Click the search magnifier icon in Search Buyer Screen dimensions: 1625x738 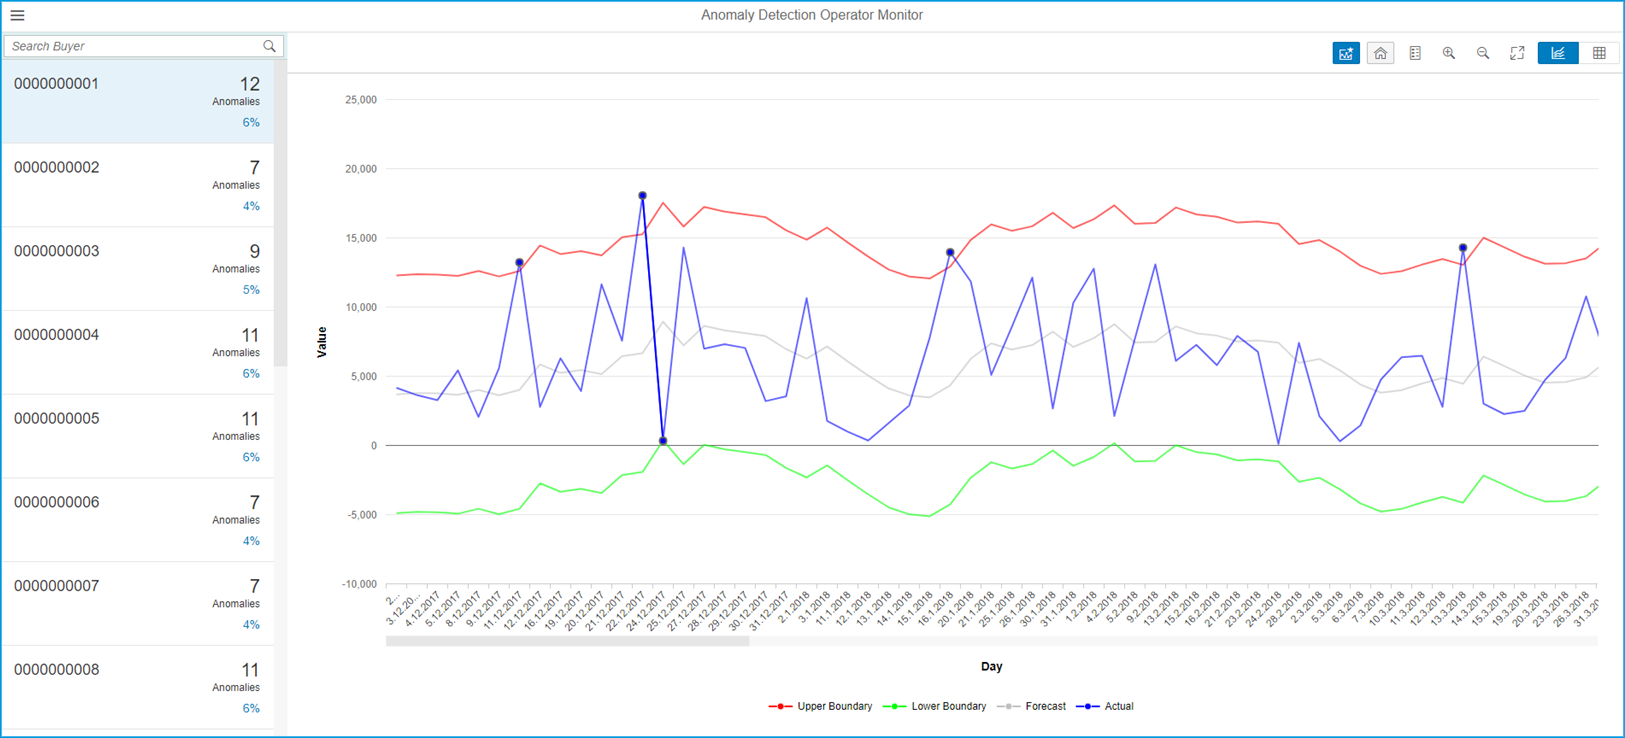tap(269, 46)
